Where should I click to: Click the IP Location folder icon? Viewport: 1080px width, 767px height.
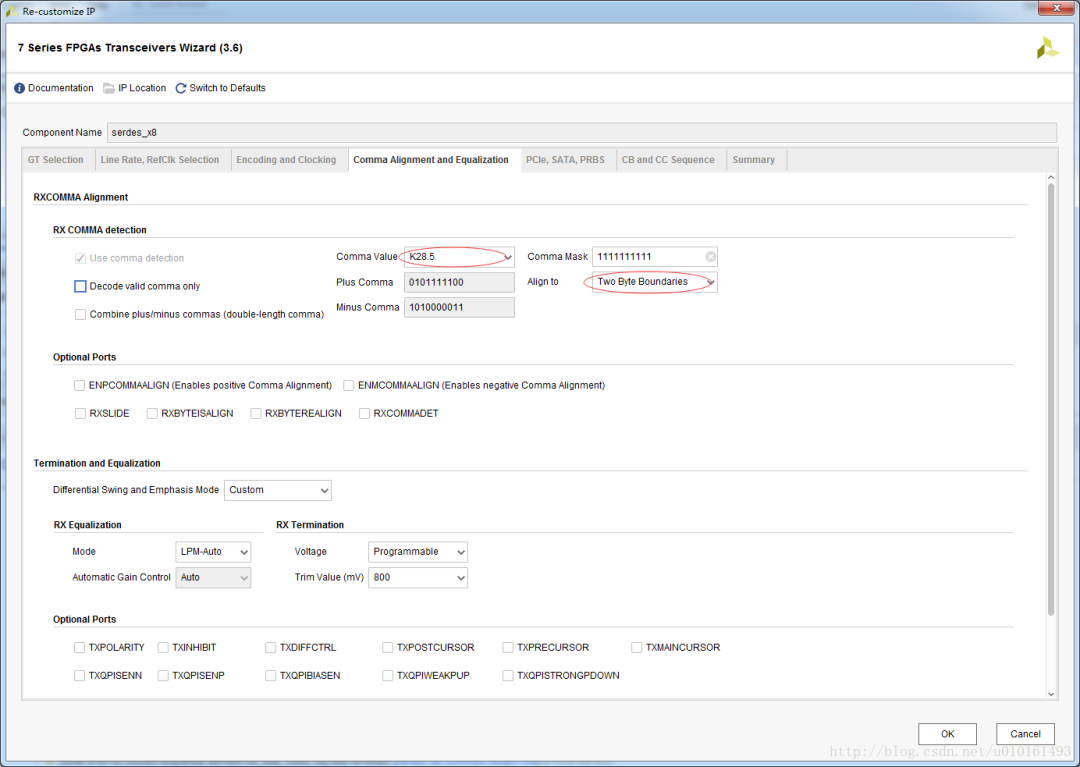click(109, 88)
